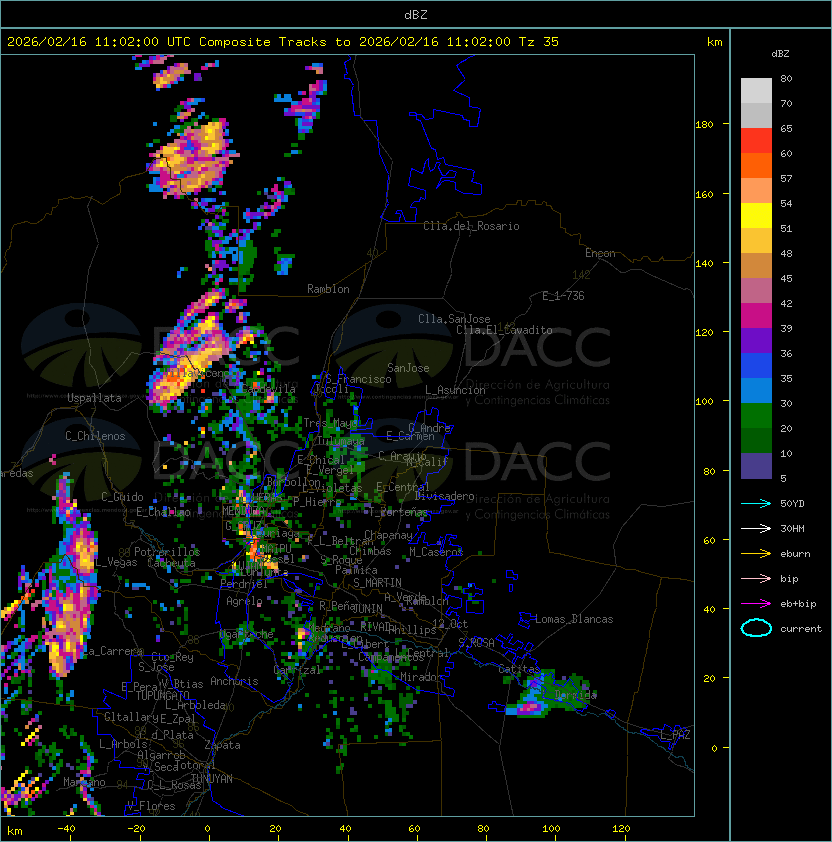Click the '180' km mark on vertical axis
The image size is (832, 842).
coord(704,124)
